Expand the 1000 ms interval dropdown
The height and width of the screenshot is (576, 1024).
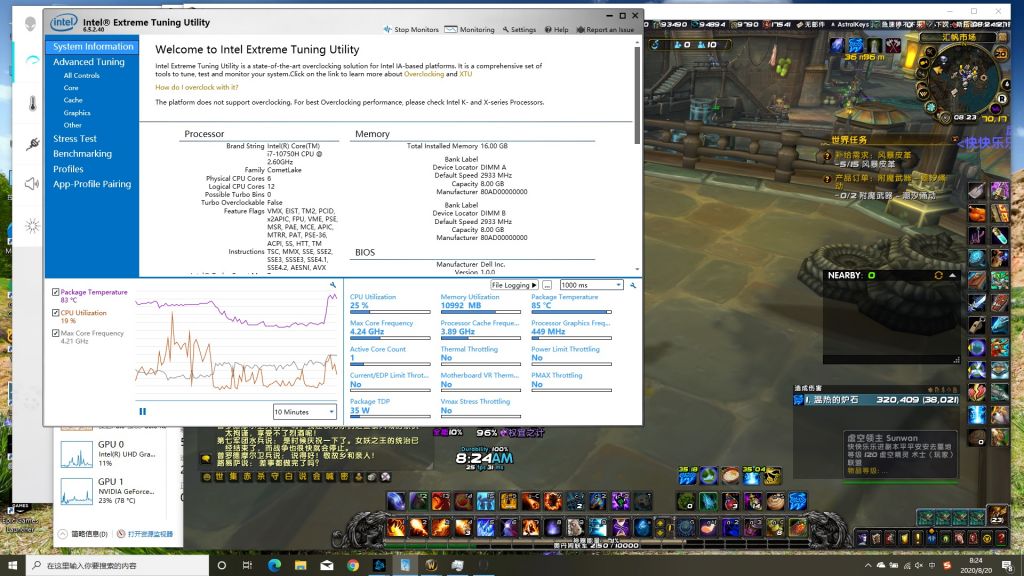point(591,285)
